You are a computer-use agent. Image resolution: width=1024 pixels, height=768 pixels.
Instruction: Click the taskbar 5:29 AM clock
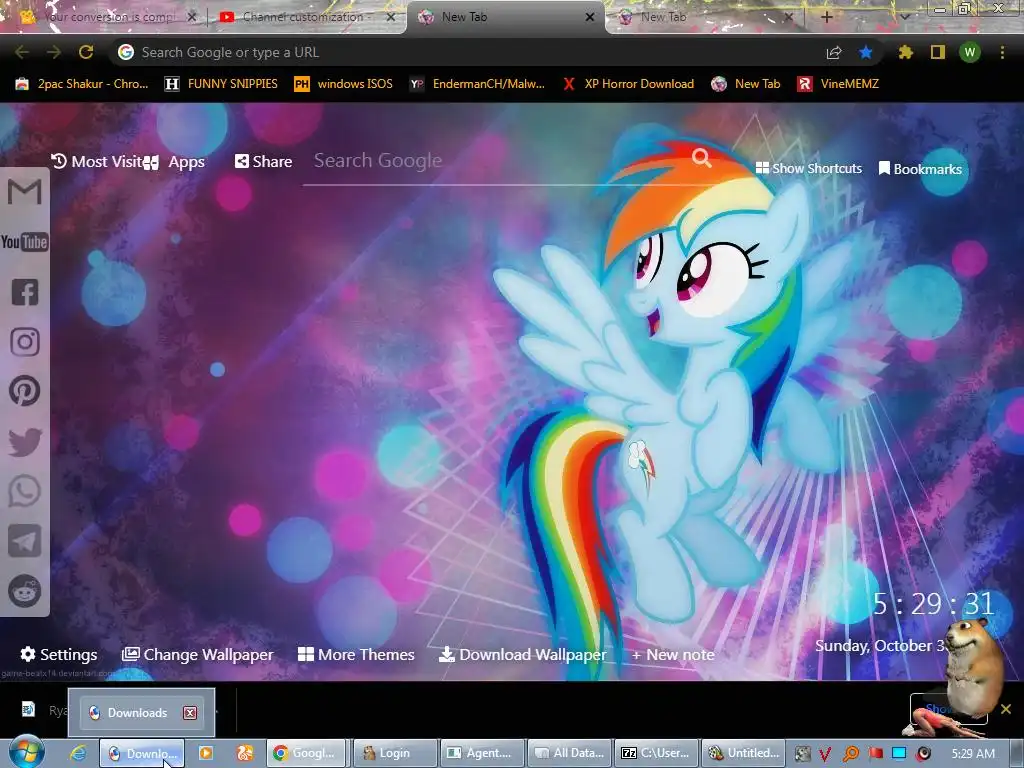coord(973,754)
